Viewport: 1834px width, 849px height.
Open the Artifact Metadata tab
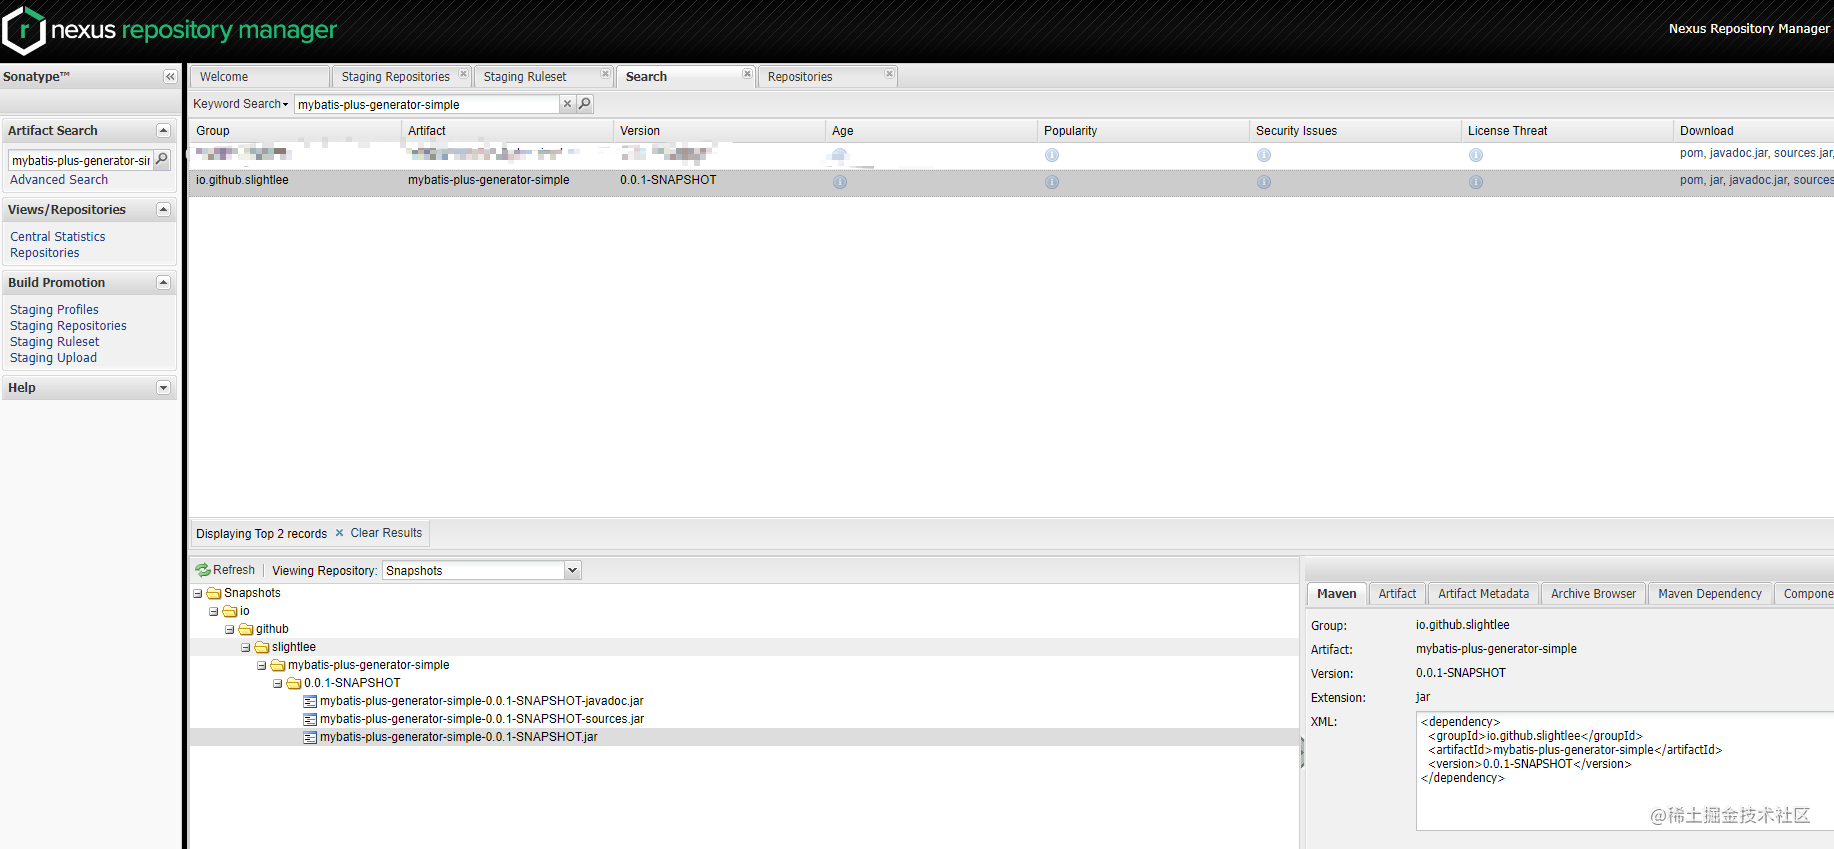(x=1483, y=594)
